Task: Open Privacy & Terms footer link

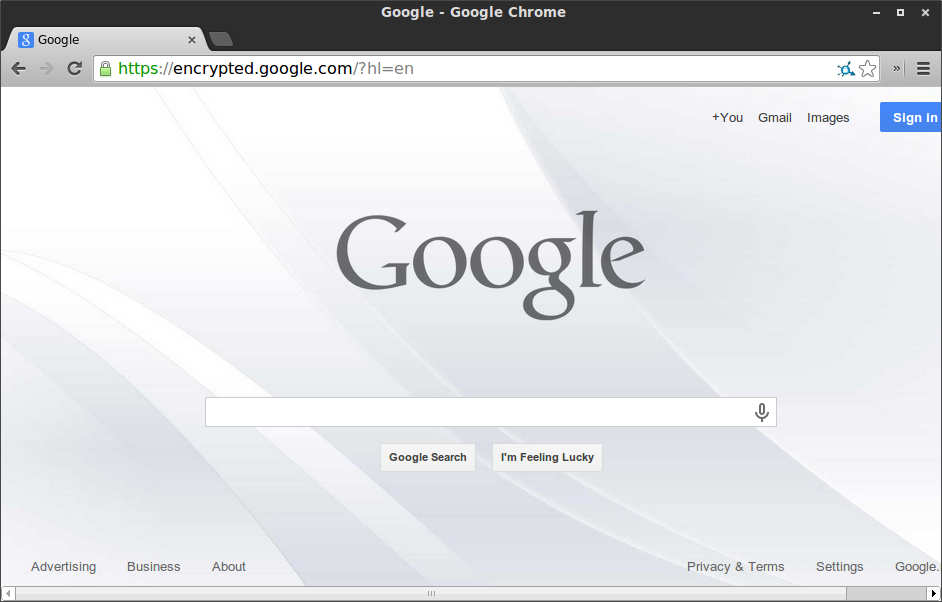Action: click(735, 567)
